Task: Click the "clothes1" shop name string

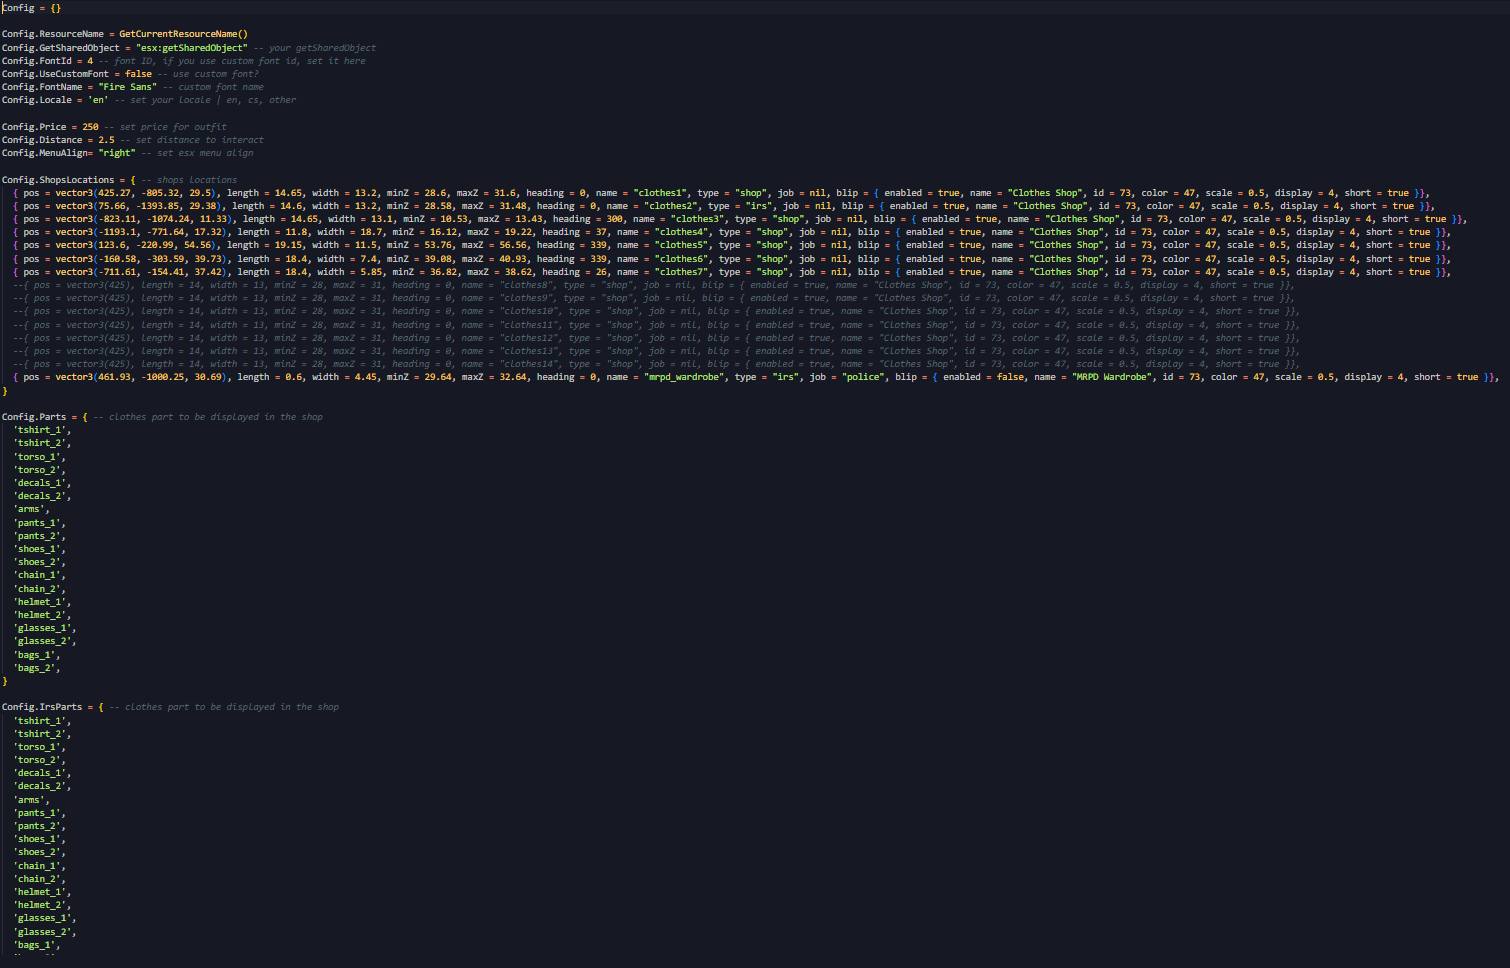Action: point(660,193)
